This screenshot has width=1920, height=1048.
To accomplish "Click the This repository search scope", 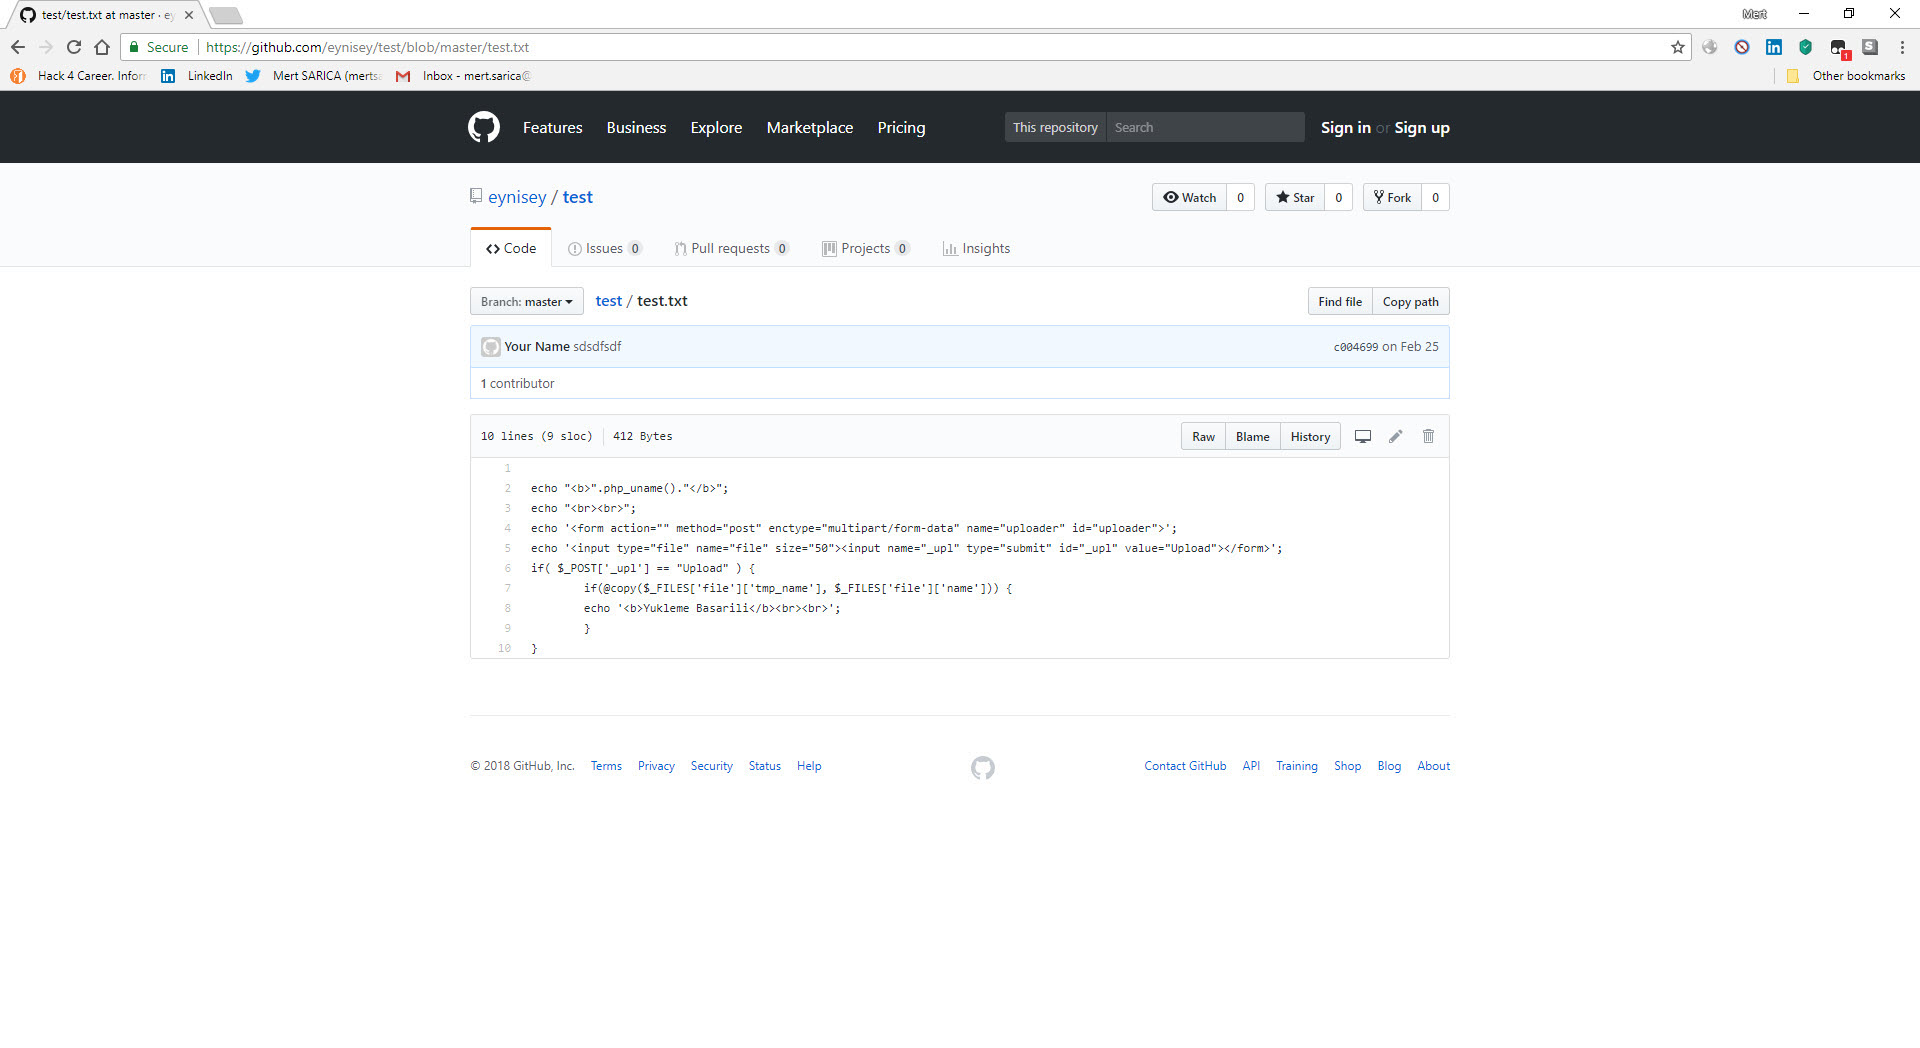I will tap(1055, 127).
